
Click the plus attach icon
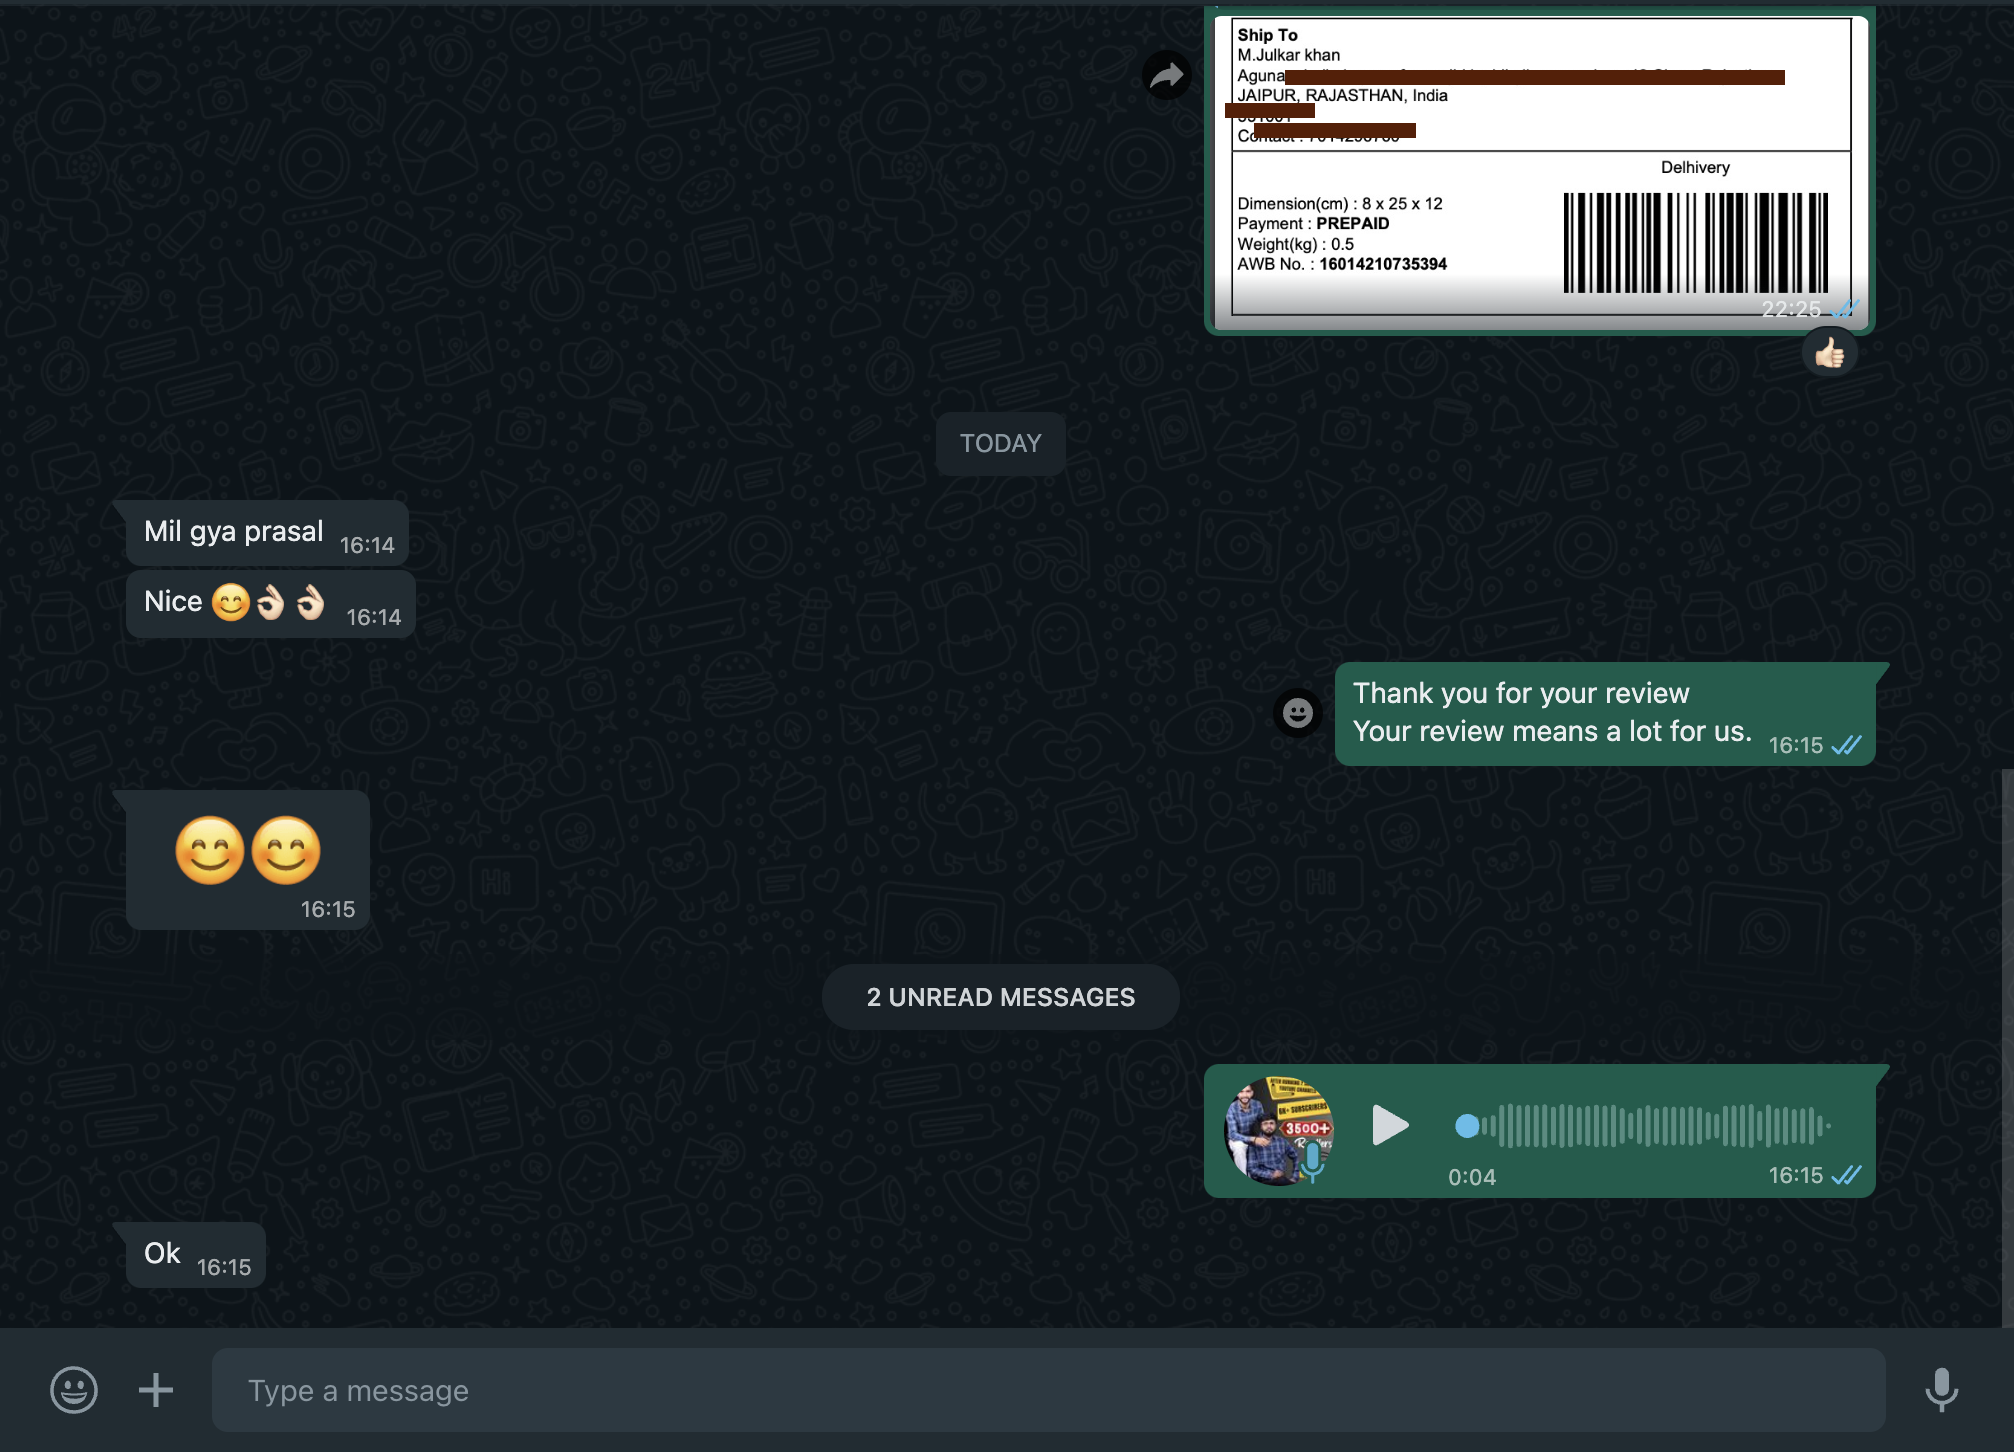tap(155, 1390)
